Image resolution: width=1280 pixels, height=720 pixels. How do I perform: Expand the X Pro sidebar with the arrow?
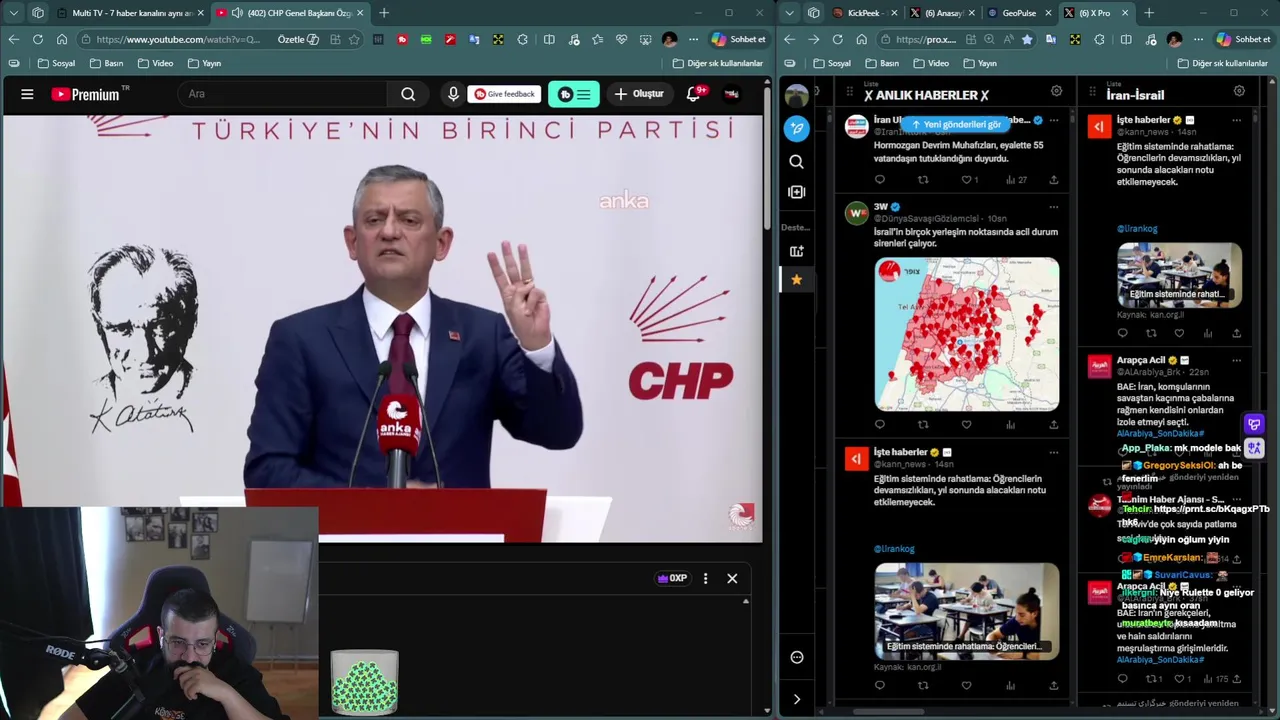pyautogui.click(x=796, y=699)
